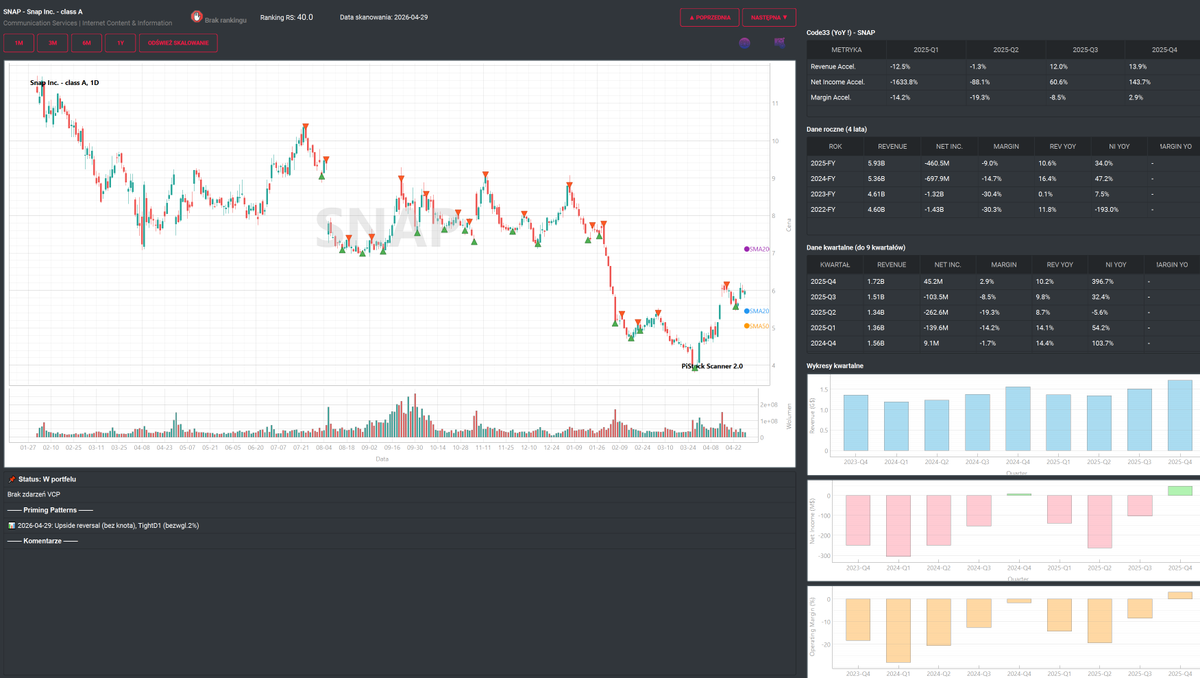Click the 2025-Q1 column header in Code33 table
The width and height of the screenshot is (1200, 678).
click(x=926, y=49)
